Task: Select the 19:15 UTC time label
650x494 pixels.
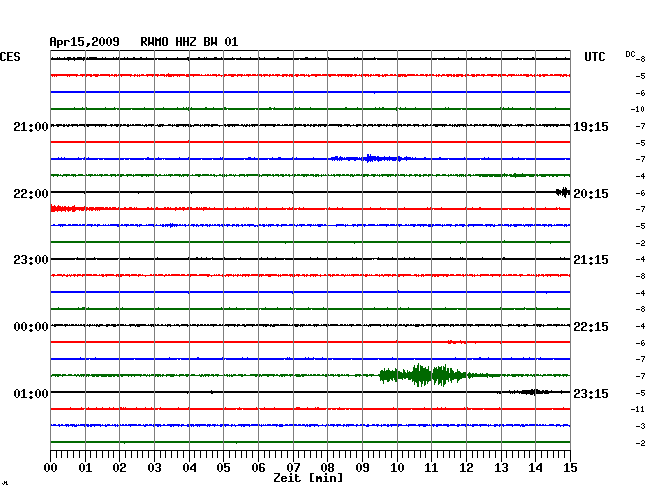Action: [x=591, y=127]
